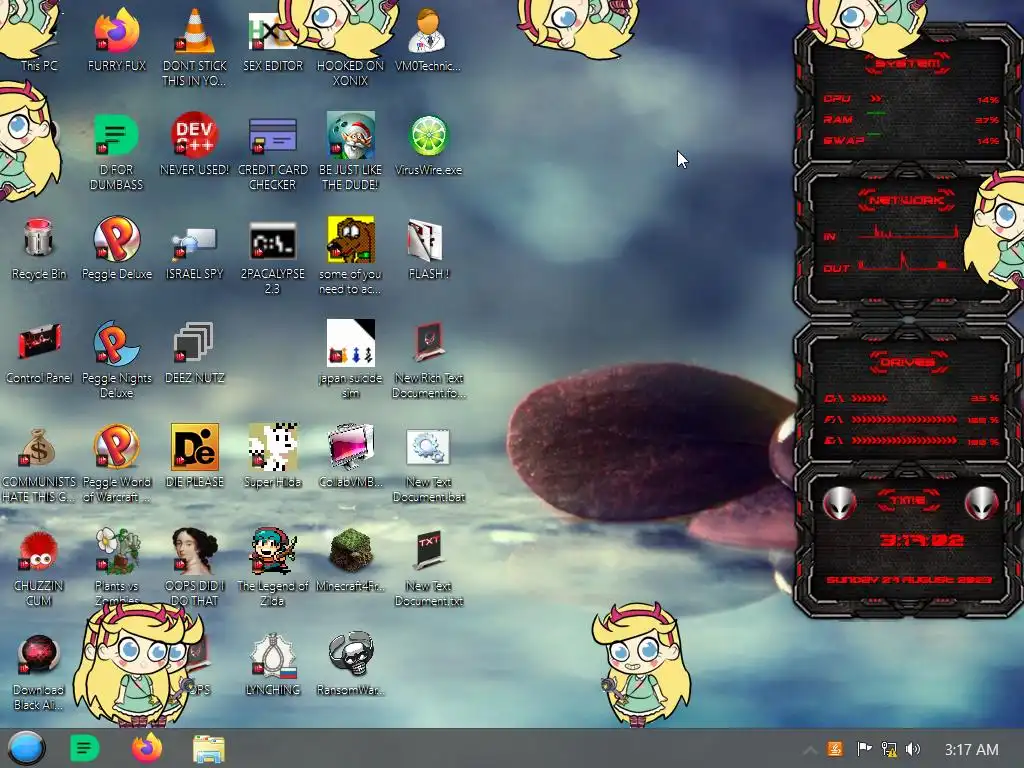Launch Super Hilda game
1024x768 pixels.
272,447
